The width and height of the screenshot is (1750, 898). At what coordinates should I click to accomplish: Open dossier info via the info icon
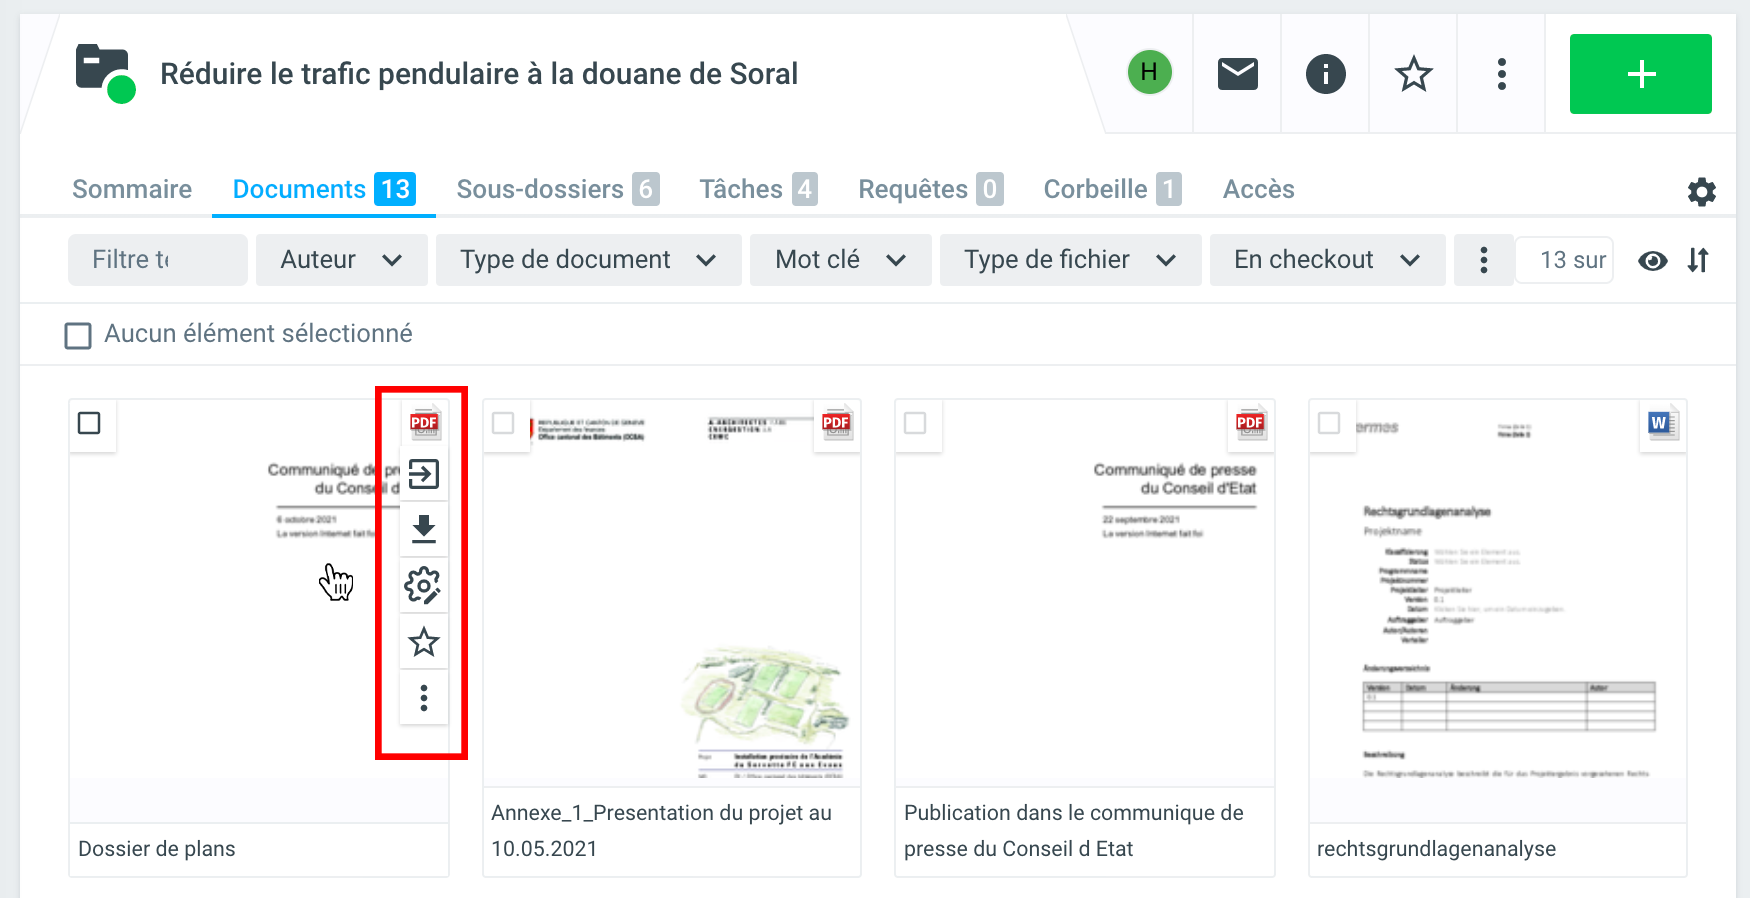pyautogui.click(x=1325, y=74)
